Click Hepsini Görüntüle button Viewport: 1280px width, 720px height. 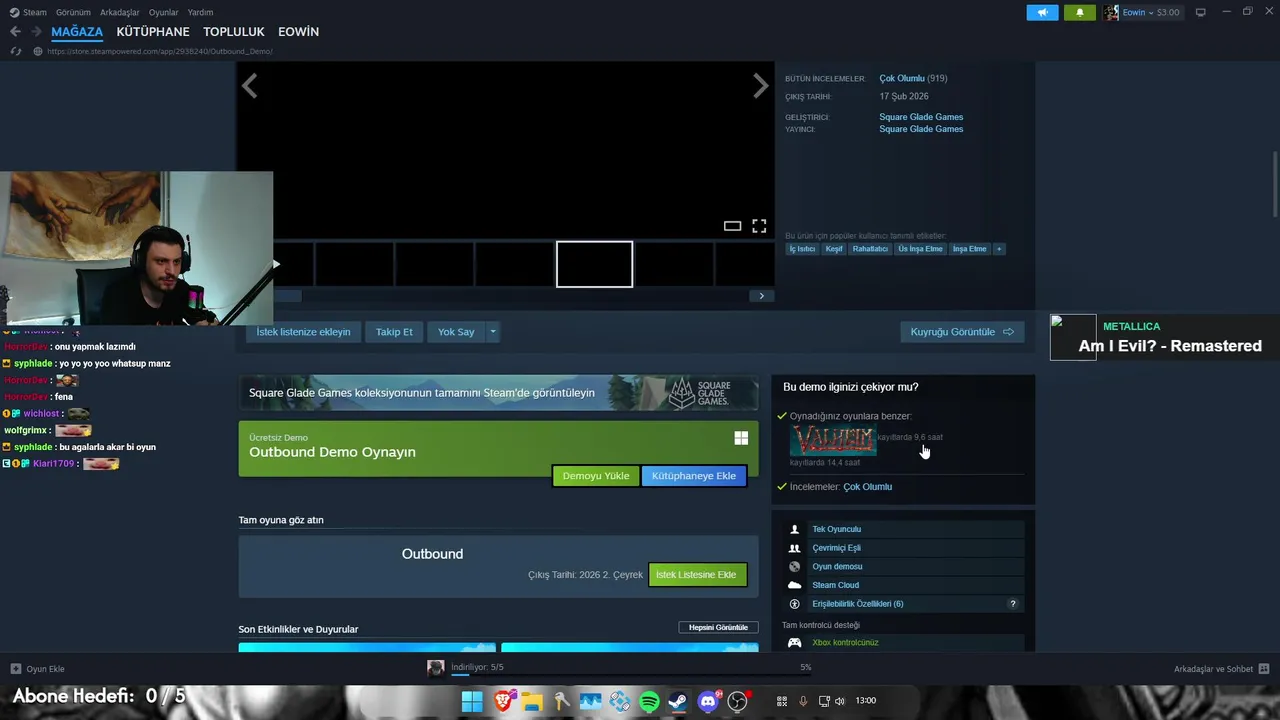point(718,628)
